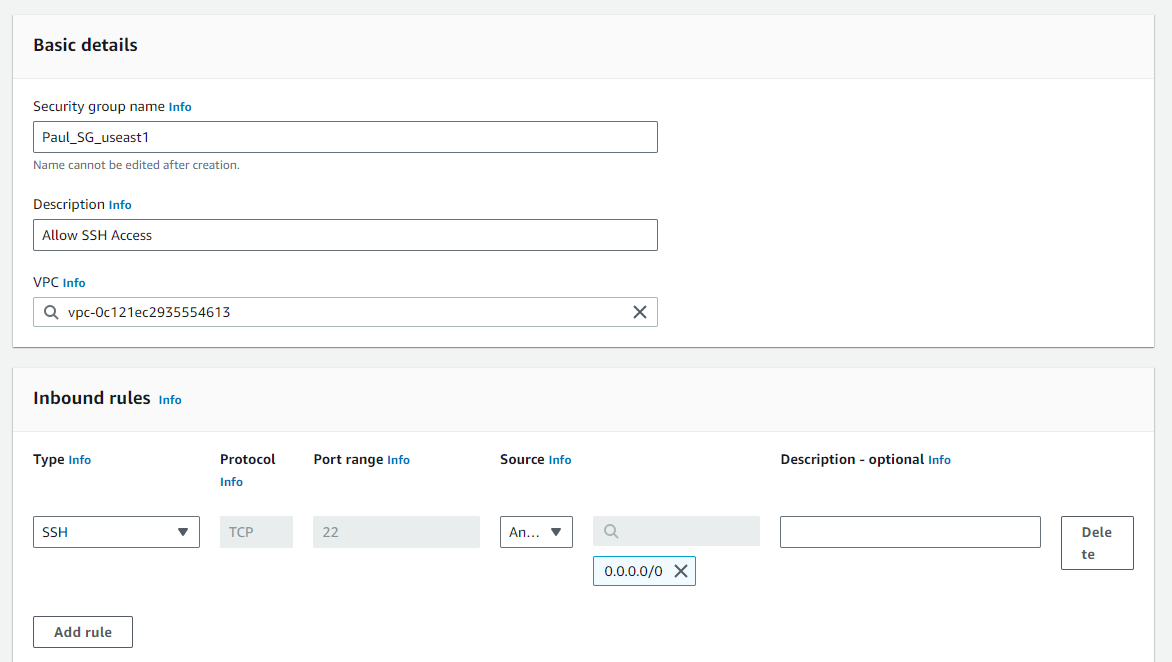Open Info link beside Description label
Viewport: 1172px width, 662px height.
[x=120, y=205]
